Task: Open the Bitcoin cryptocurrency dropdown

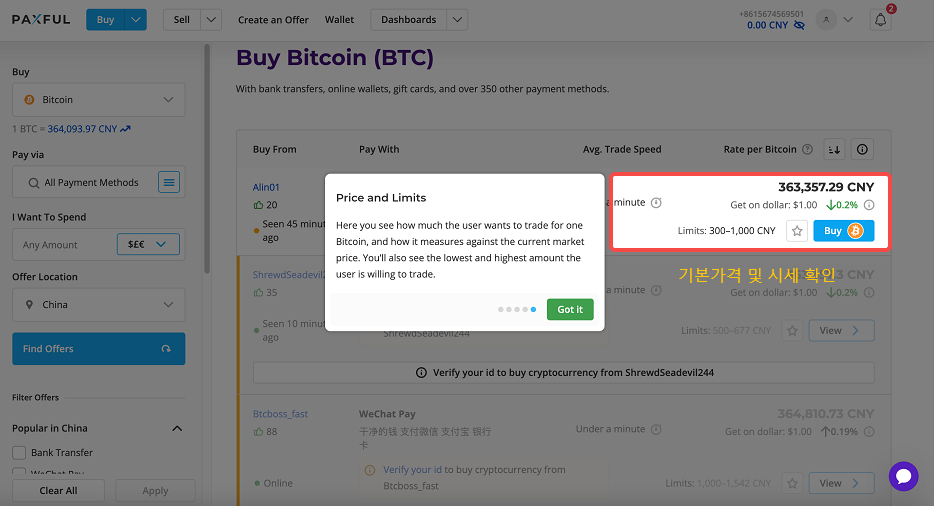Action: 99,100
